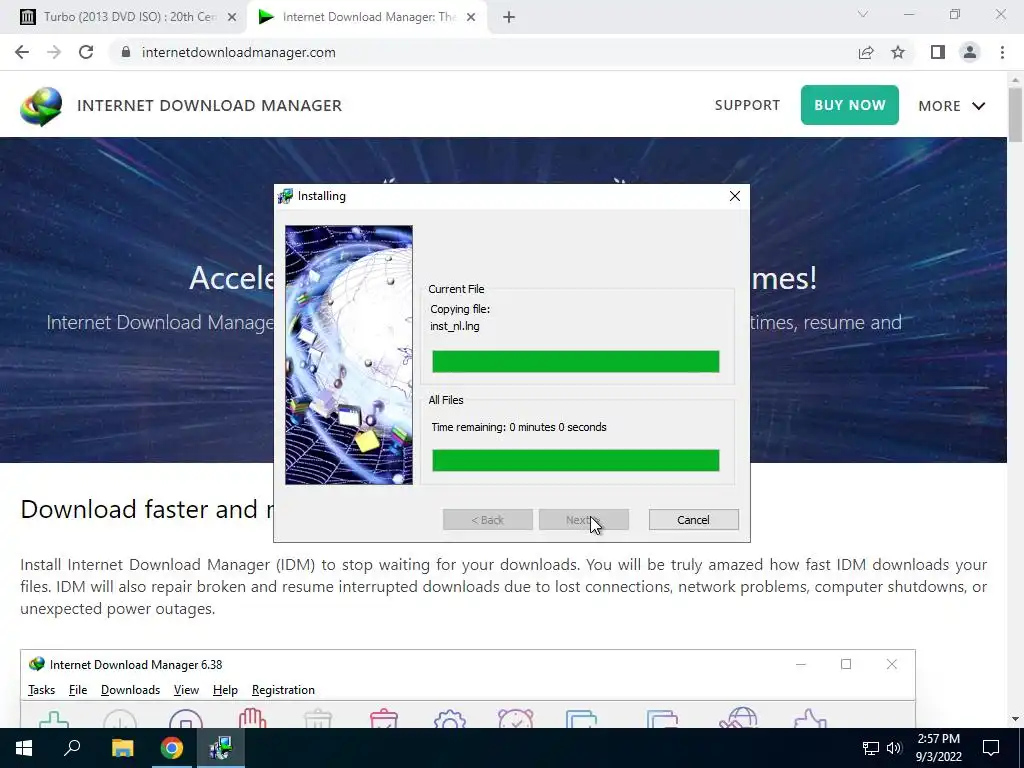The width and height of the screenshot is (1024, 768).
Task: Open Registration menu in IDM screenshot
Action: pos(283,690)
